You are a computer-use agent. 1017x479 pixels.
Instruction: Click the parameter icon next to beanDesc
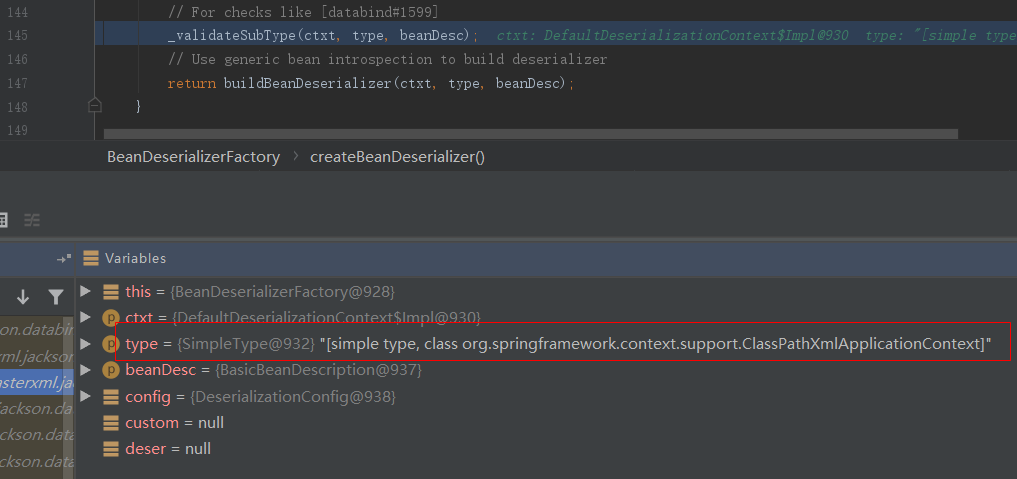pos(112,370)
